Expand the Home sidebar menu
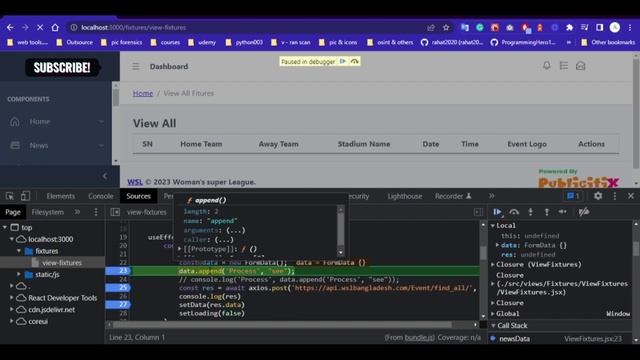This screenshot has width=640, height=360. [x=56, y=121]
